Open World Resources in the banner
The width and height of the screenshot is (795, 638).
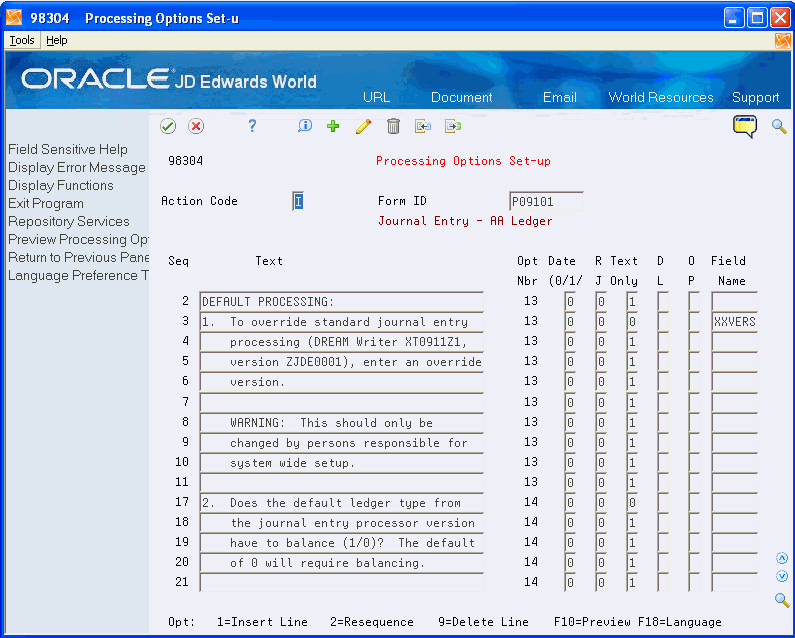pos(661,97)
